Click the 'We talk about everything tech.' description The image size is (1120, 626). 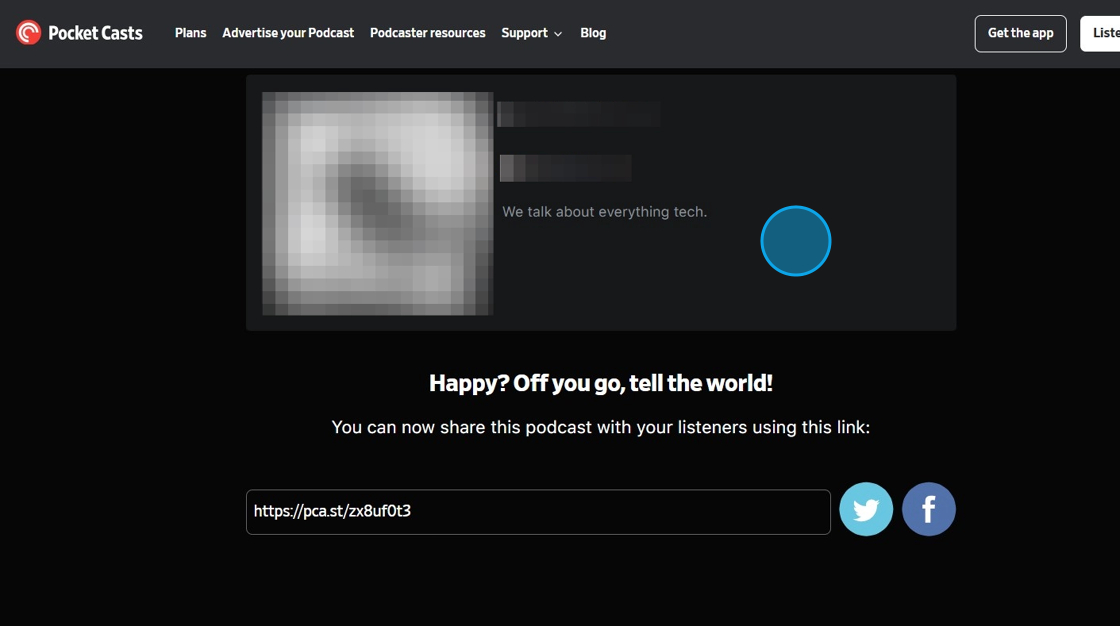(604, 212)
